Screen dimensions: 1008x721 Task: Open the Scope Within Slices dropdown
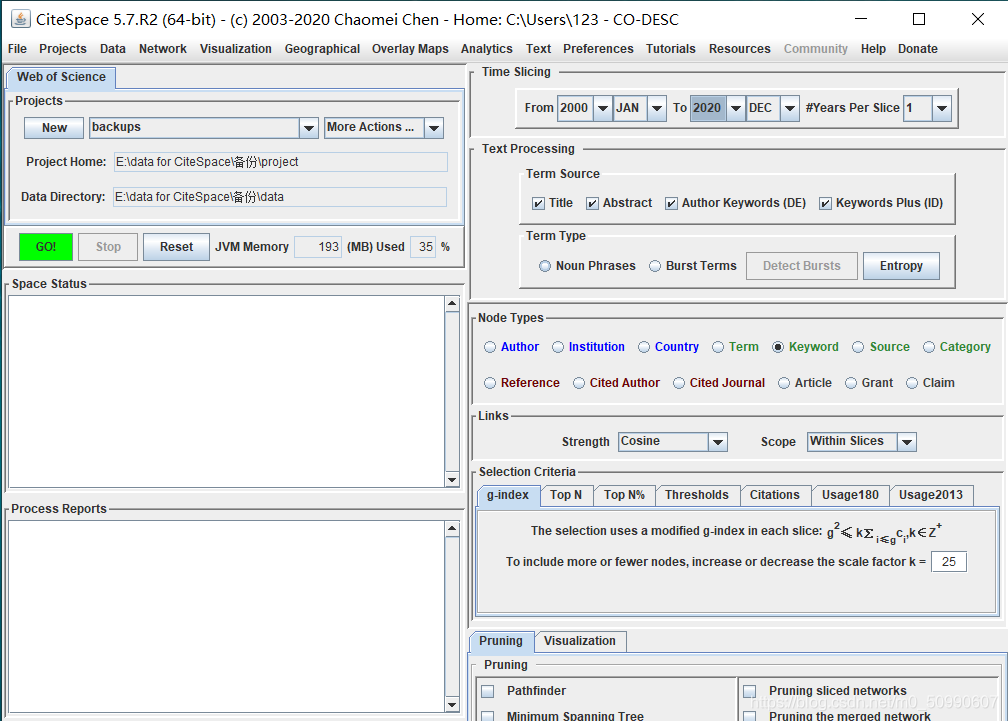pyautogui.click(x=907, y=441)
